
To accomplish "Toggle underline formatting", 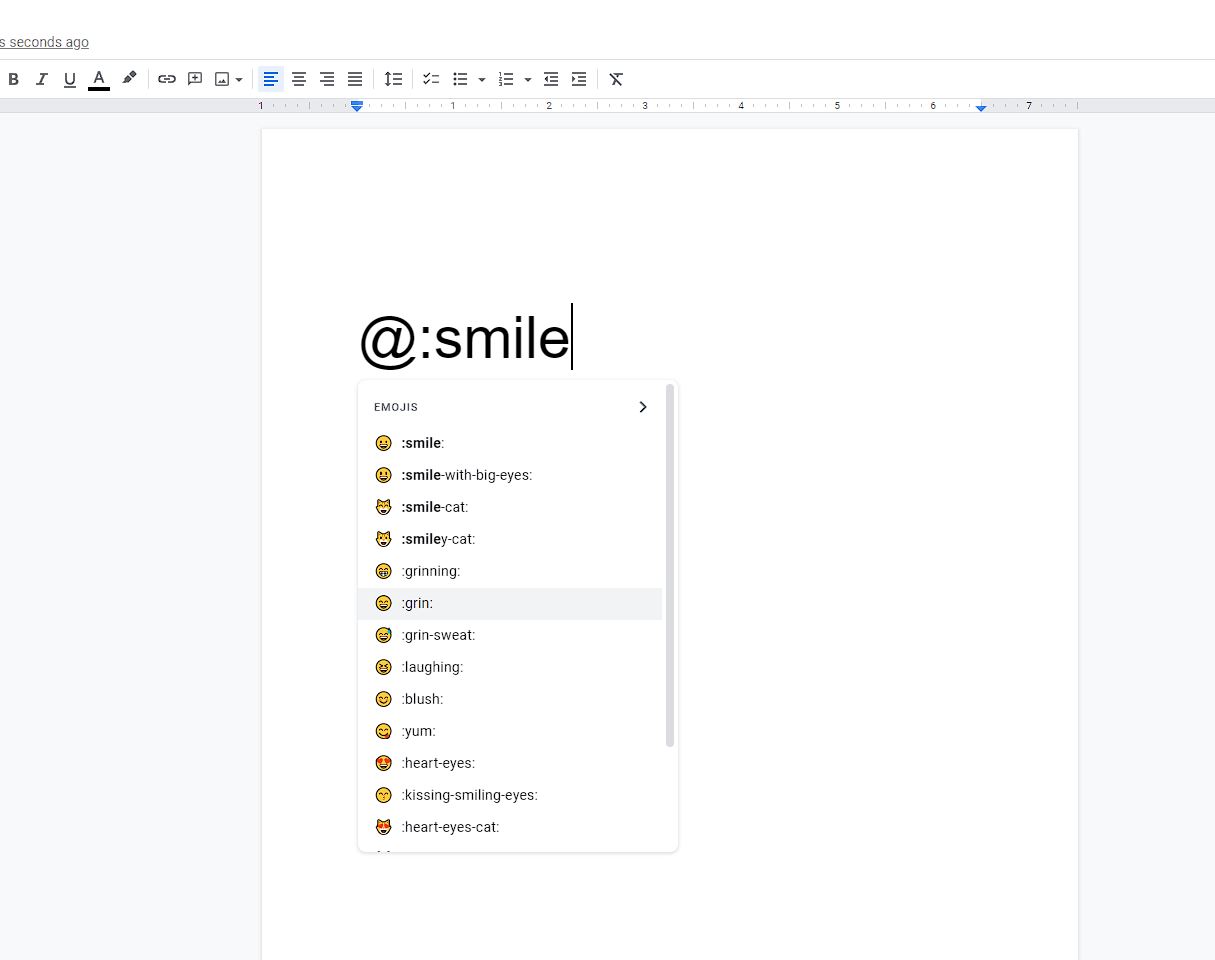I will coord(70,79).
